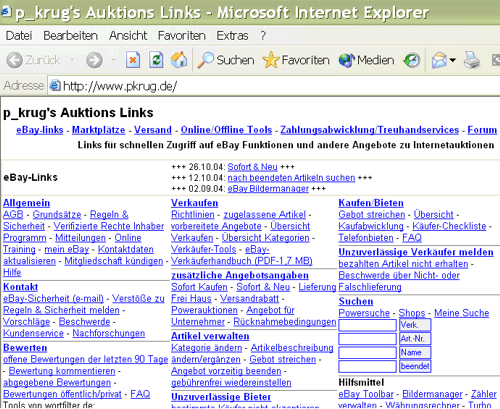
Task: Open the eBay-Sicherheit (e-mail) link
Action: tap(53, 298)
